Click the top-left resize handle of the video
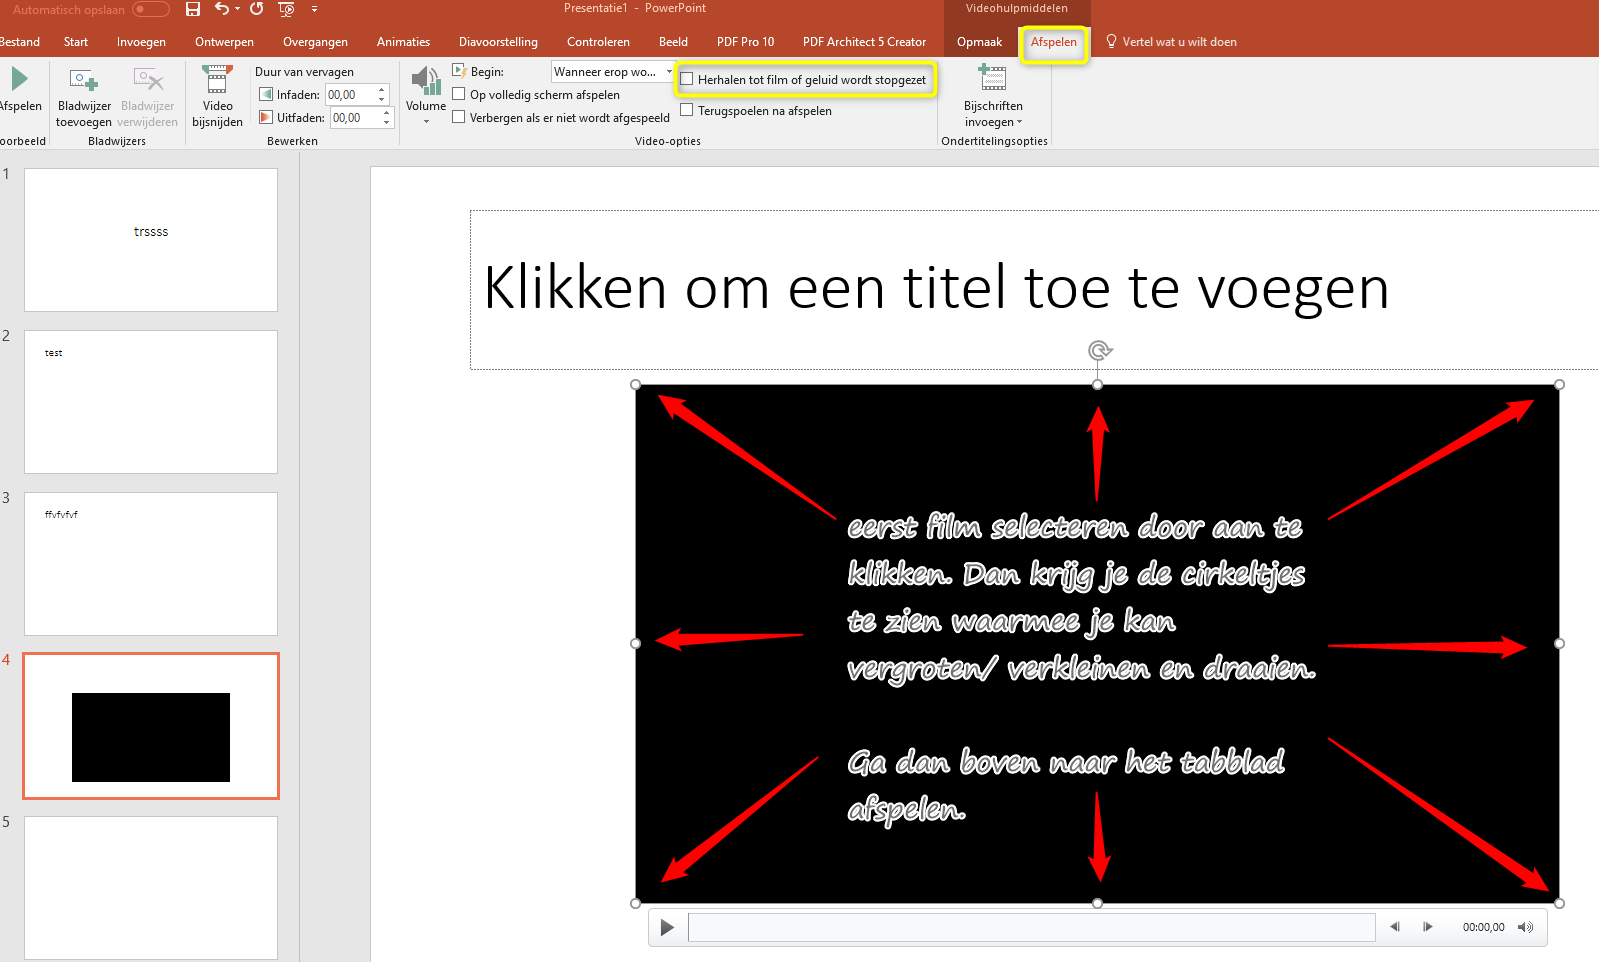Viewport: 1599px width, 962px height. tap(636, 385)
